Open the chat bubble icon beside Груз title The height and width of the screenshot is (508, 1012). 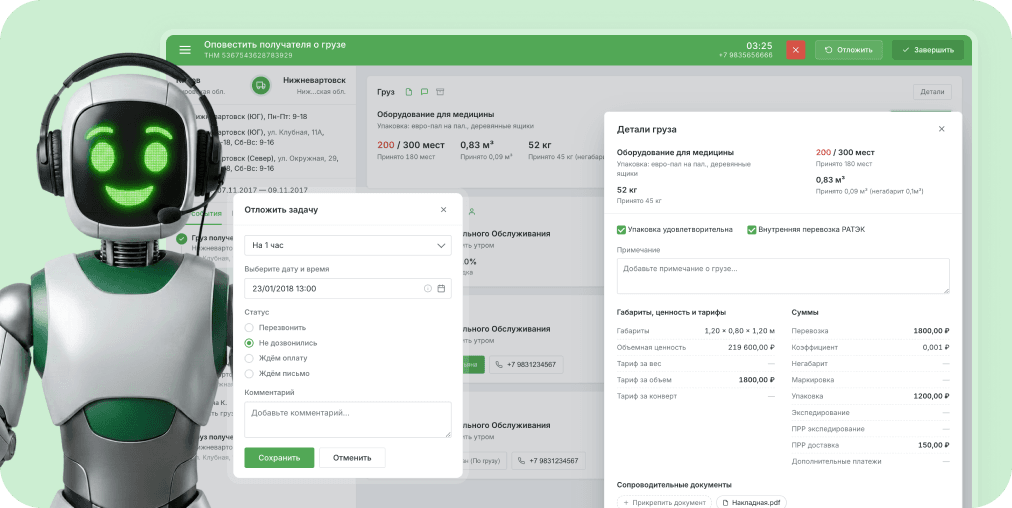tap(424, 92)
